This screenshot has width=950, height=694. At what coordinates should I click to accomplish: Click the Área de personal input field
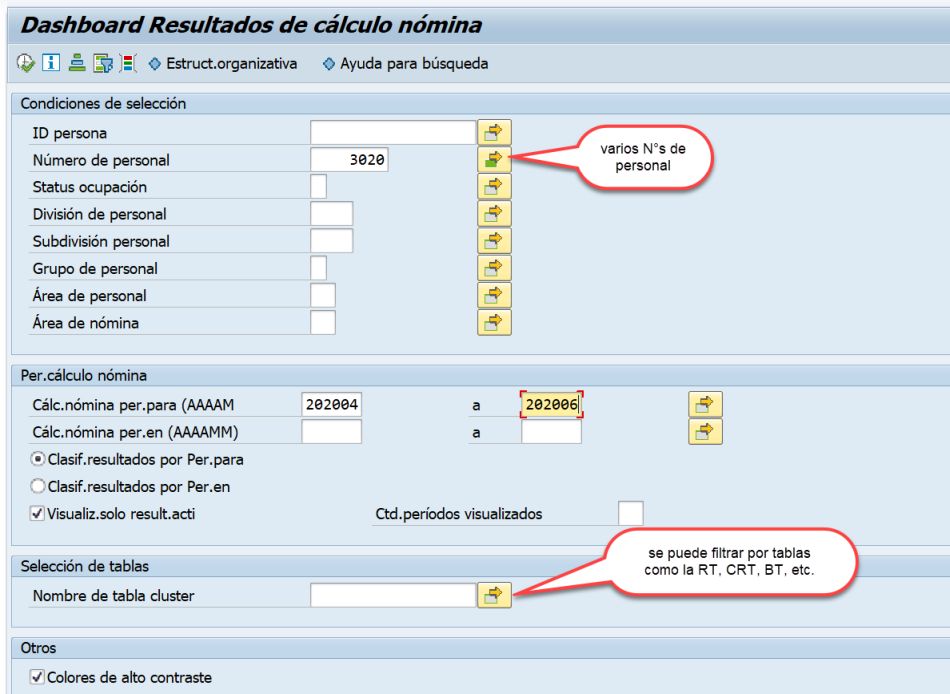[322, 295]
